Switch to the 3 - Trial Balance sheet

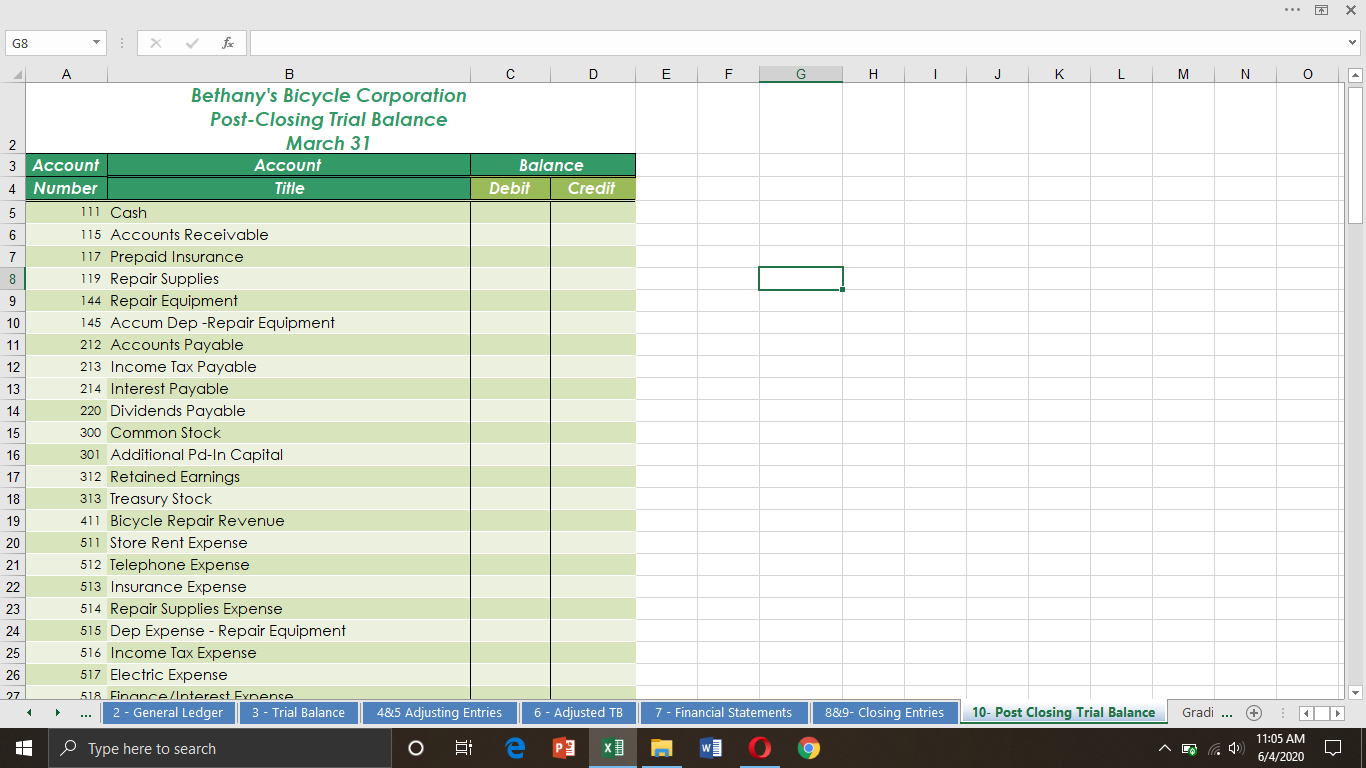click(x=298, y=713)
